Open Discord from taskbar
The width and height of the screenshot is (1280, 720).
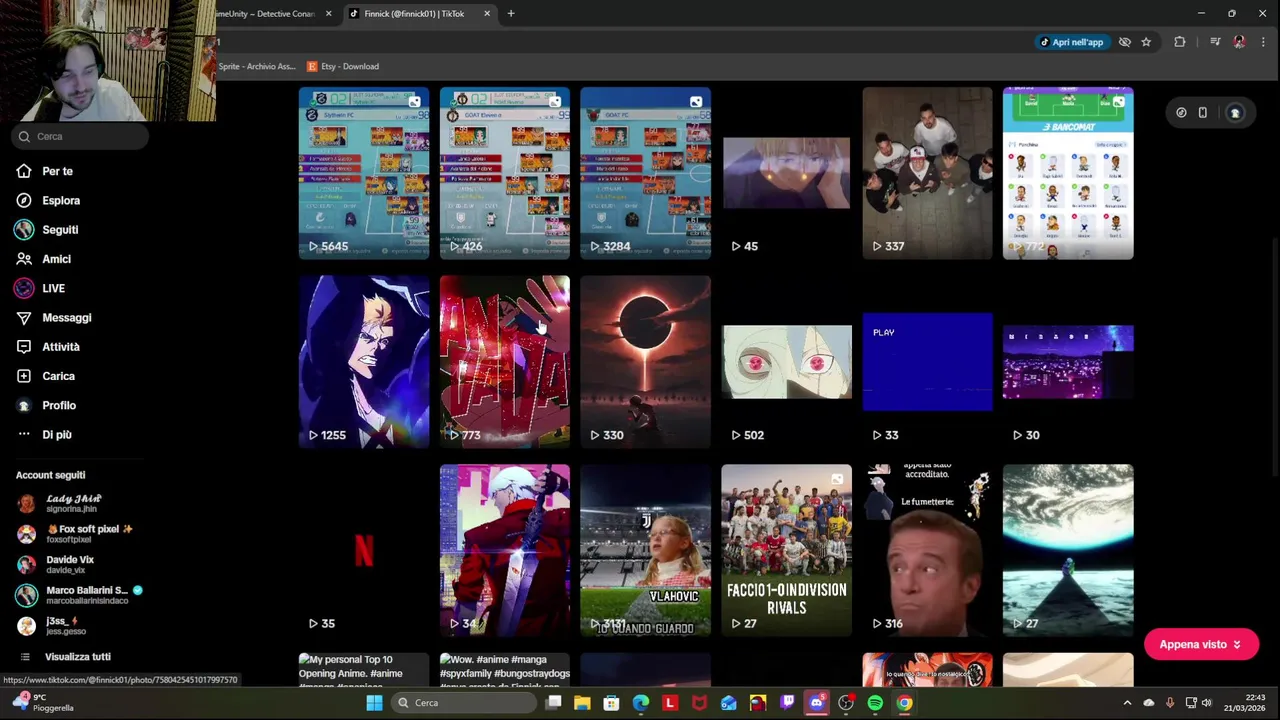816,703
